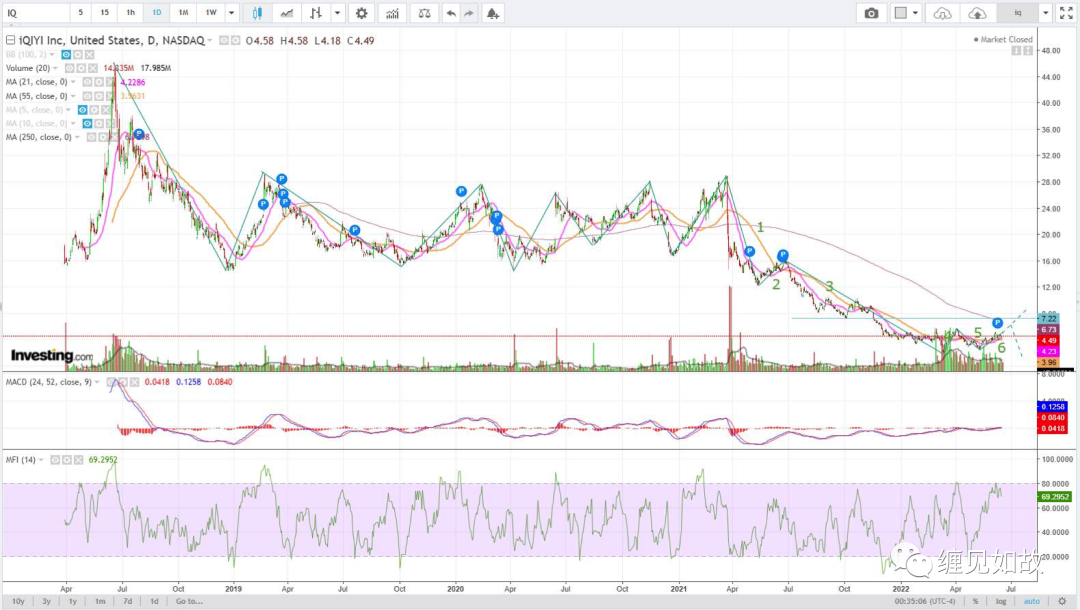Select the 1D interval
The image size is (1080, 610).
point(156,13)
